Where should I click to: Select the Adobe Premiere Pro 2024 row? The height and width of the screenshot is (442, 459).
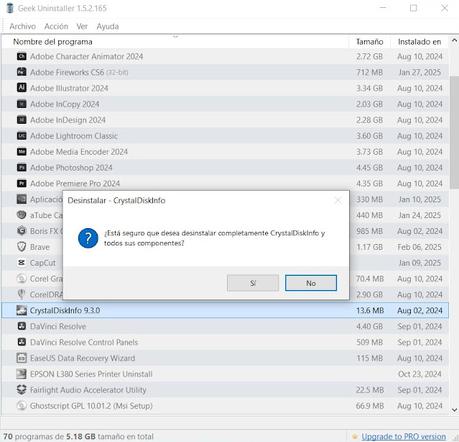225,183
